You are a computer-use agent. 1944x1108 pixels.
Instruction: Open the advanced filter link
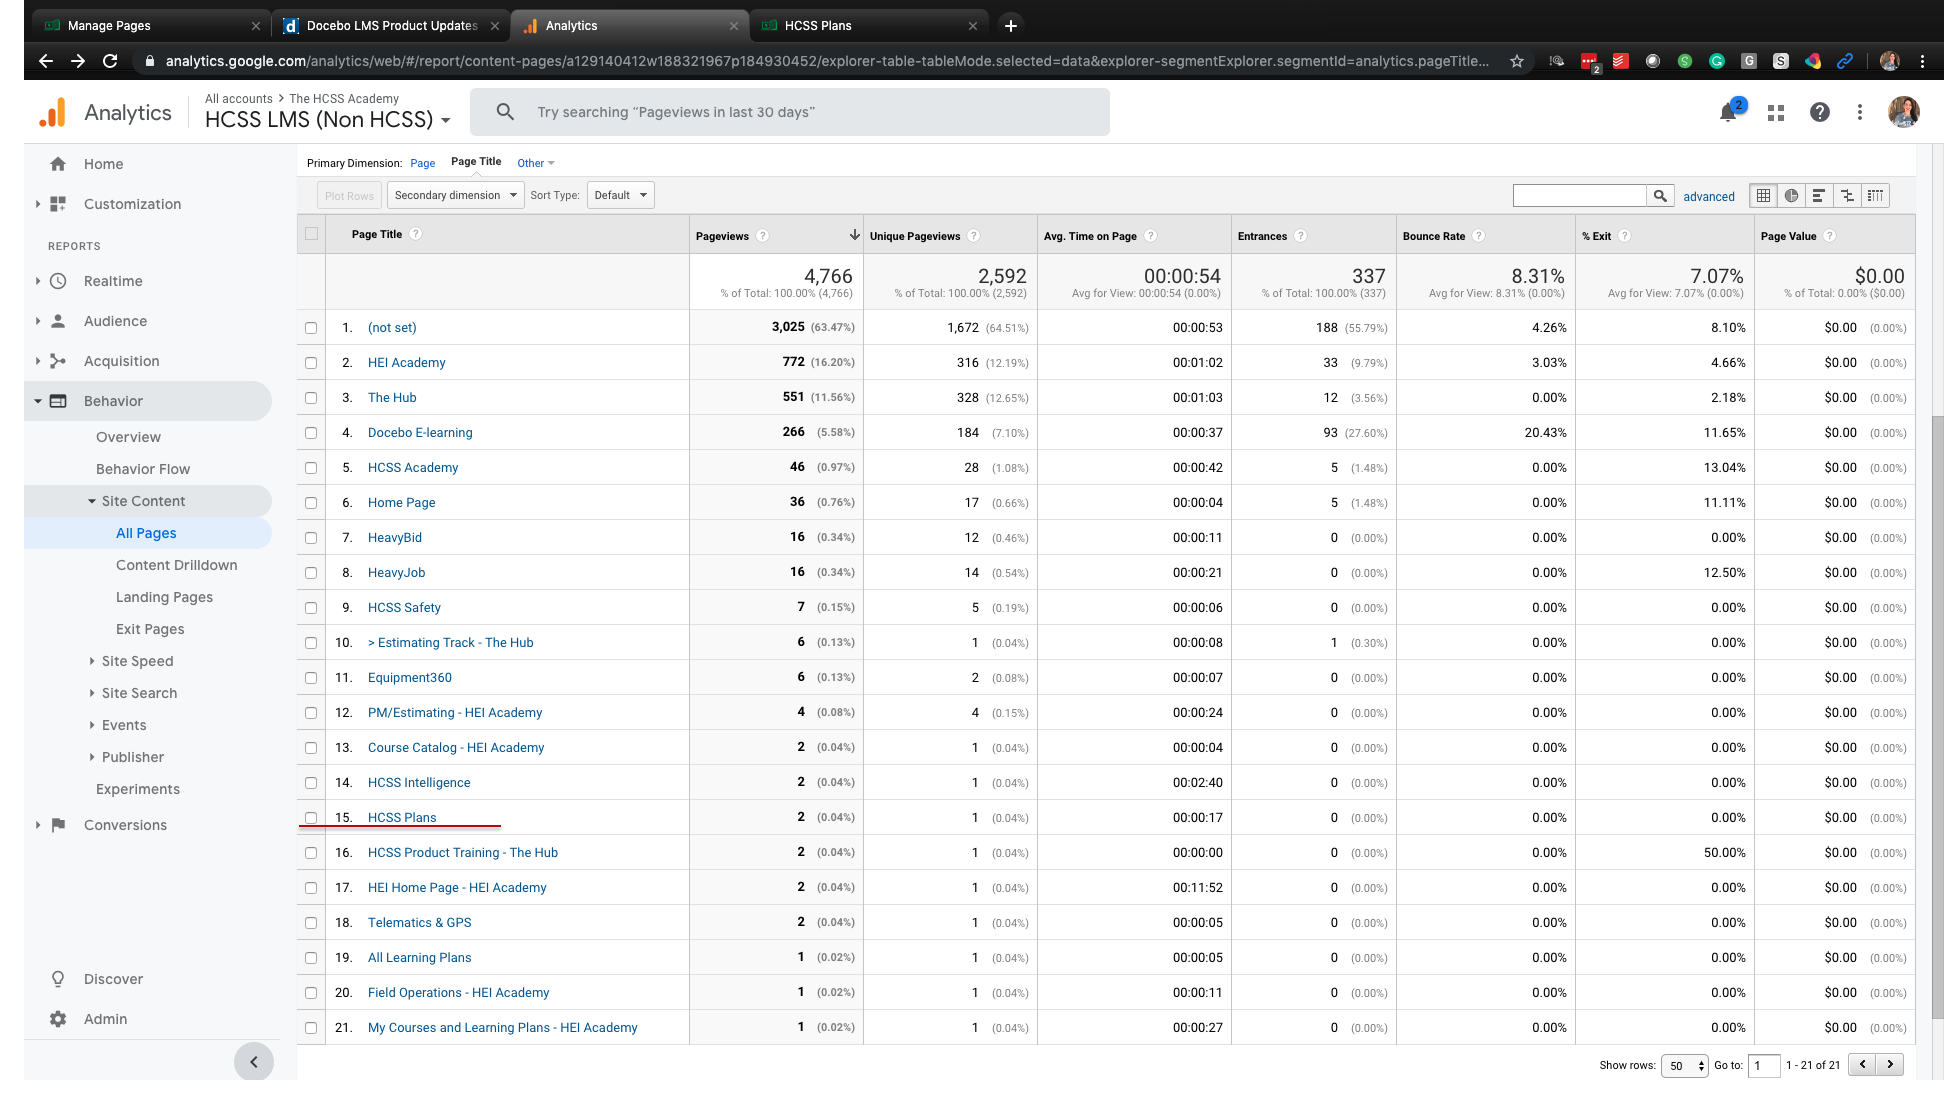[x=1708, y=196]
